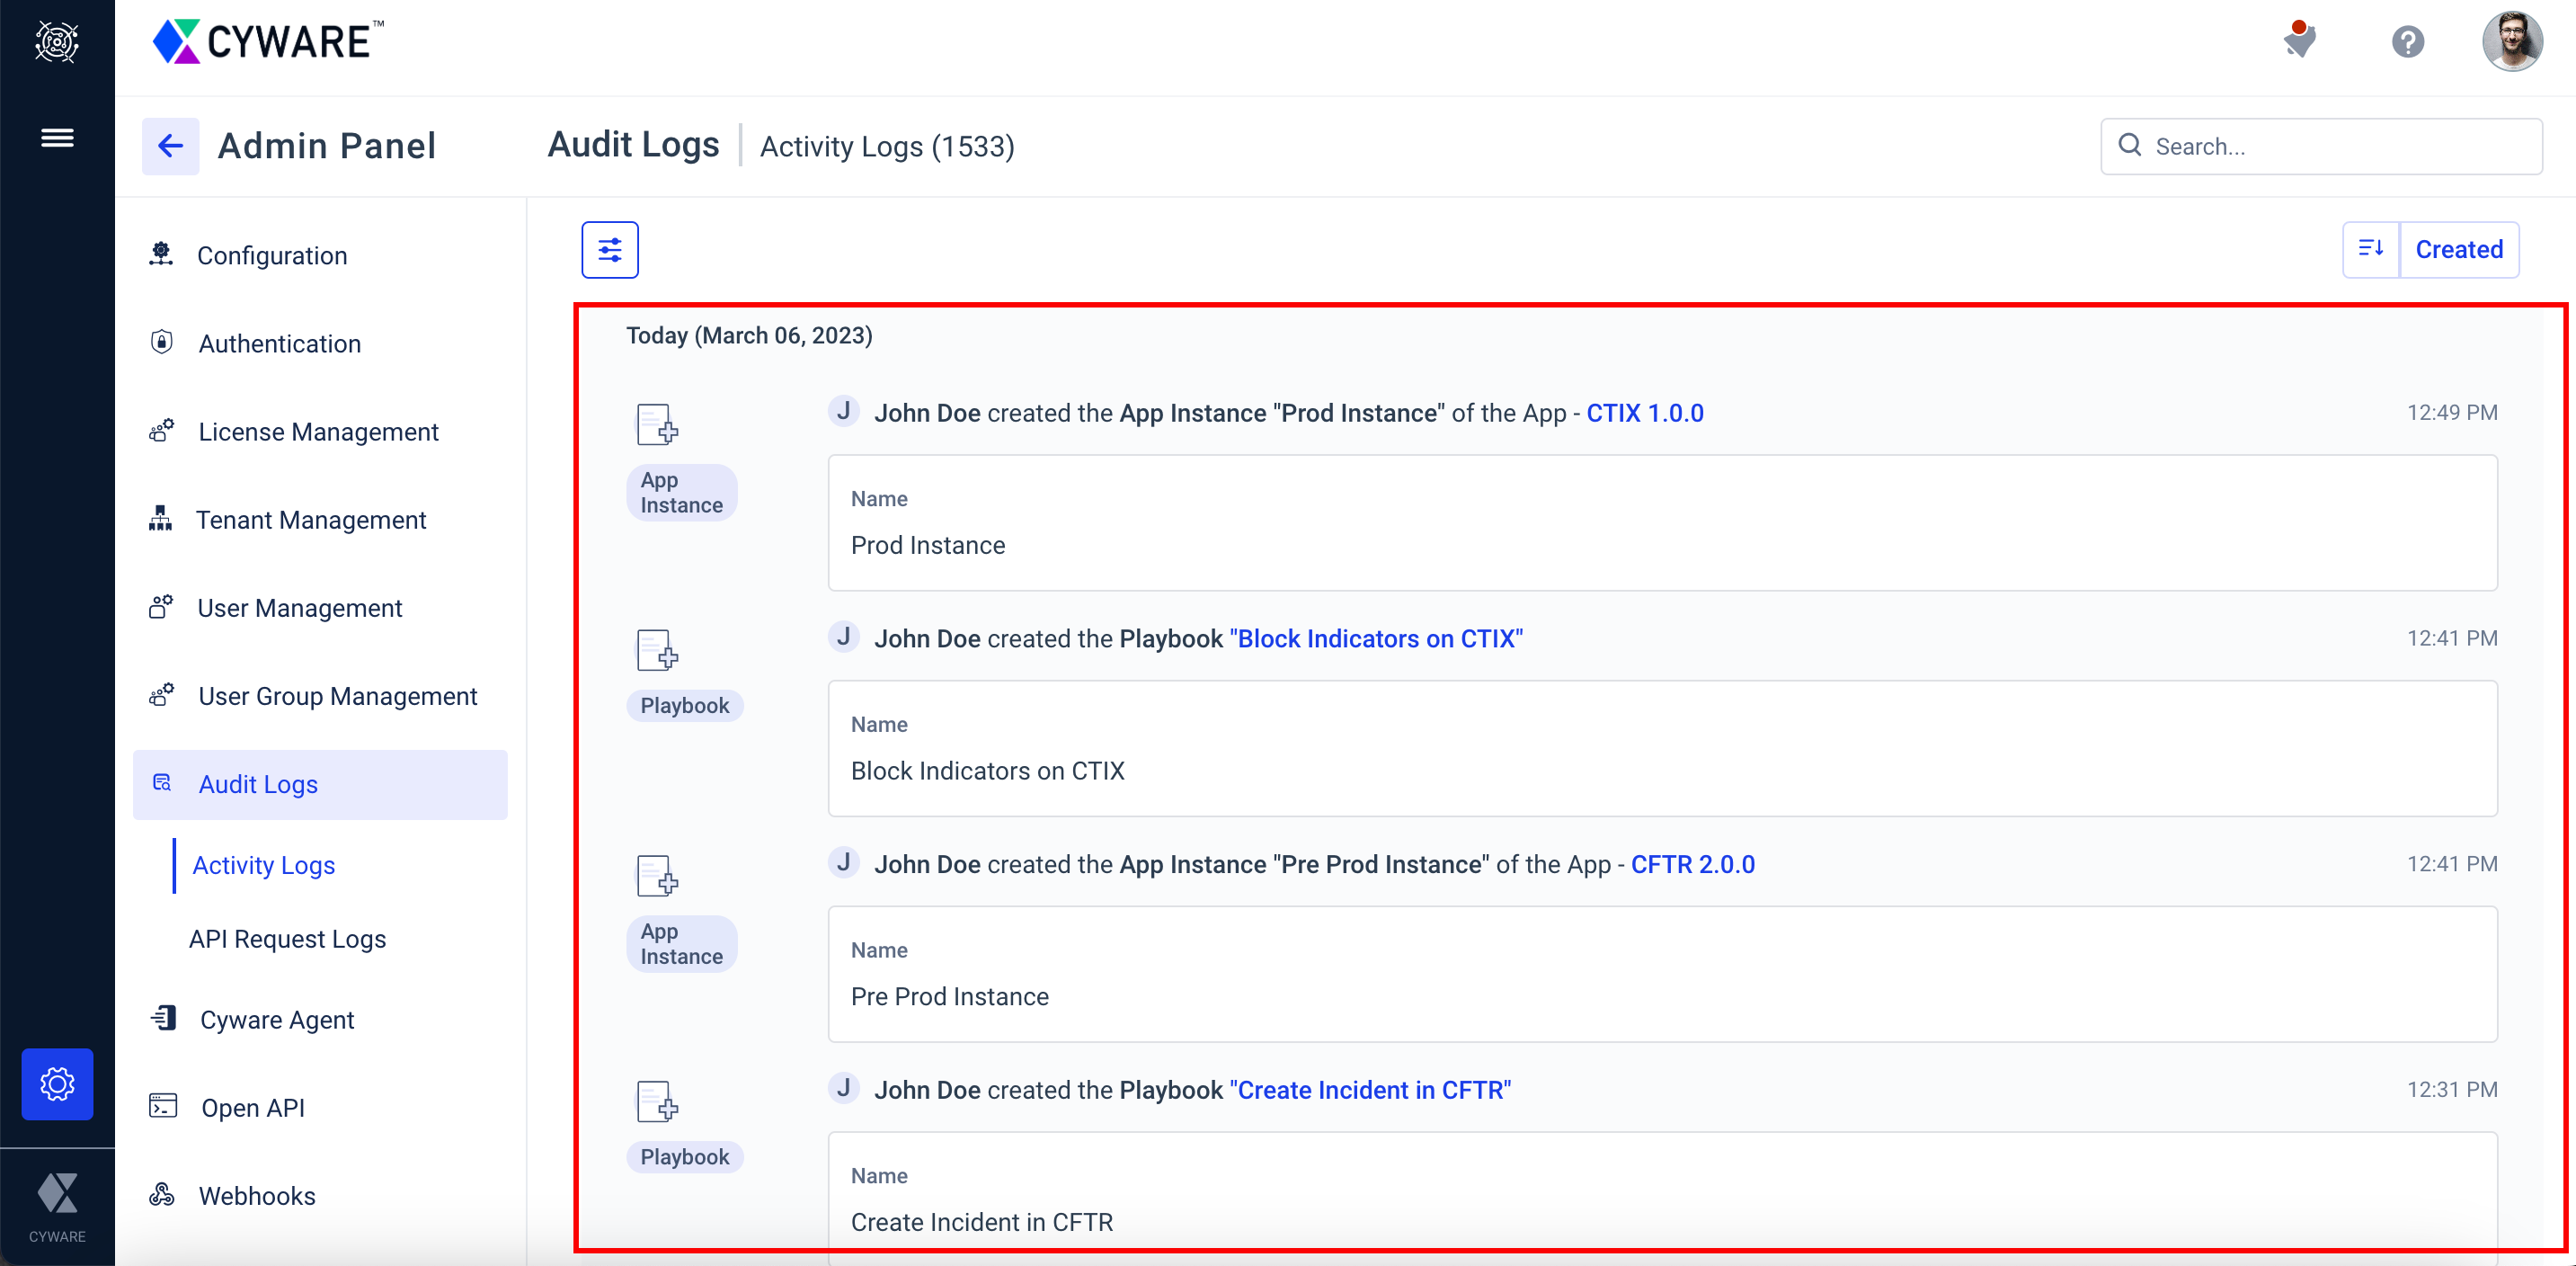Click the orchestrate icon at top-left
Image resolution: width=2576 pixels, height=1266 pixels.
pyautogui.click(x=57, y=41)
